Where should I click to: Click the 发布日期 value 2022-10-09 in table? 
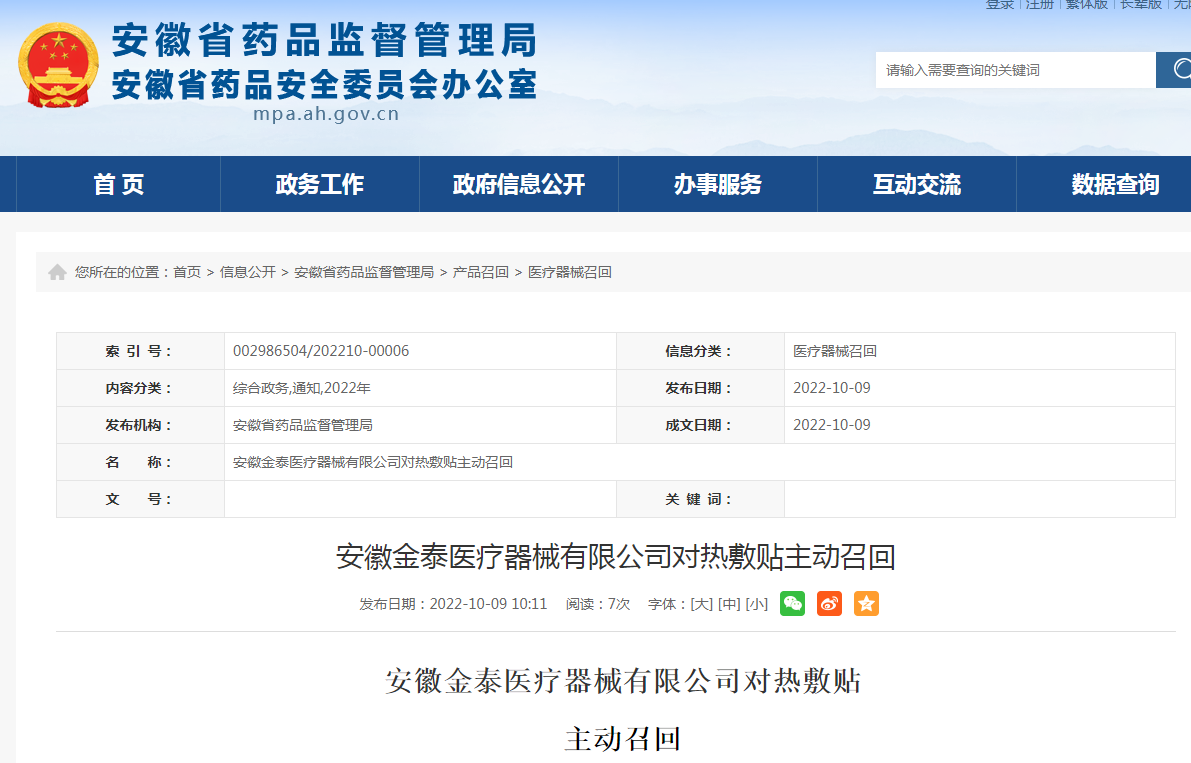[832, 388]
